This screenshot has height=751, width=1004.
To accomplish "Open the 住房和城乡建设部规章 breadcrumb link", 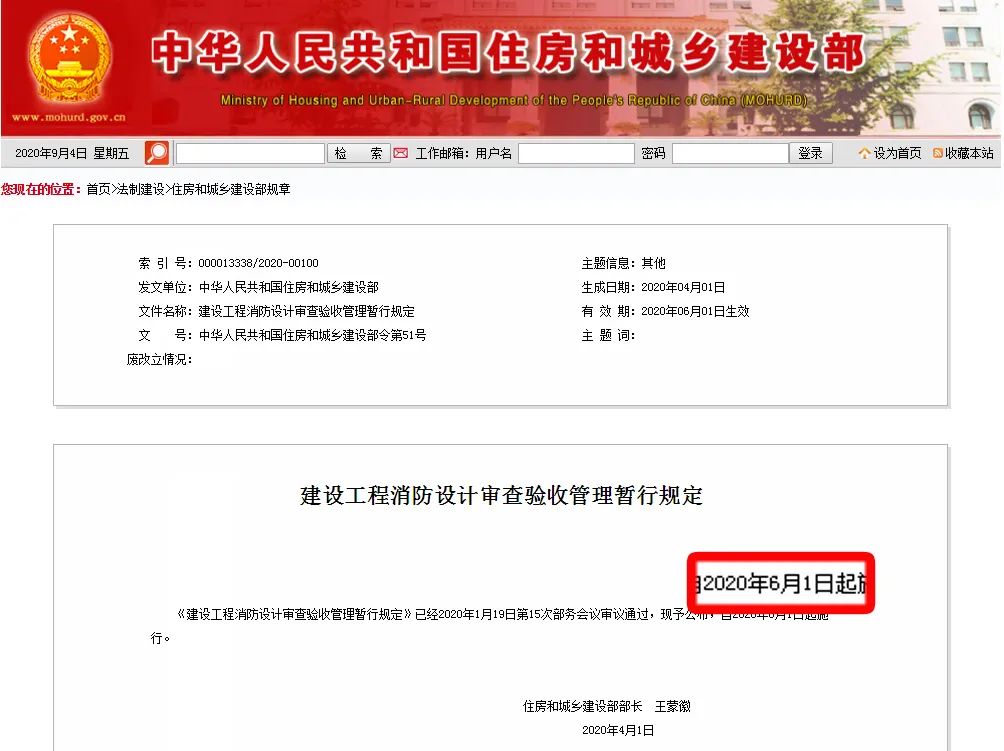I will [231, 189].
